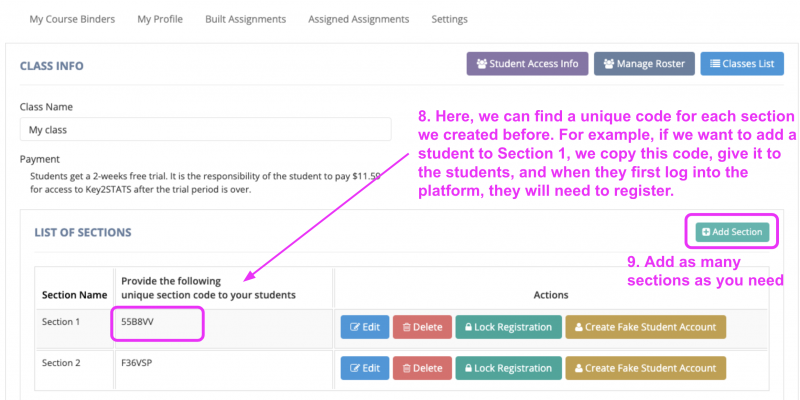This screenshot has height=400, width=800.
Task: Create Fake Student Account for Section 1
Action: 645,327
